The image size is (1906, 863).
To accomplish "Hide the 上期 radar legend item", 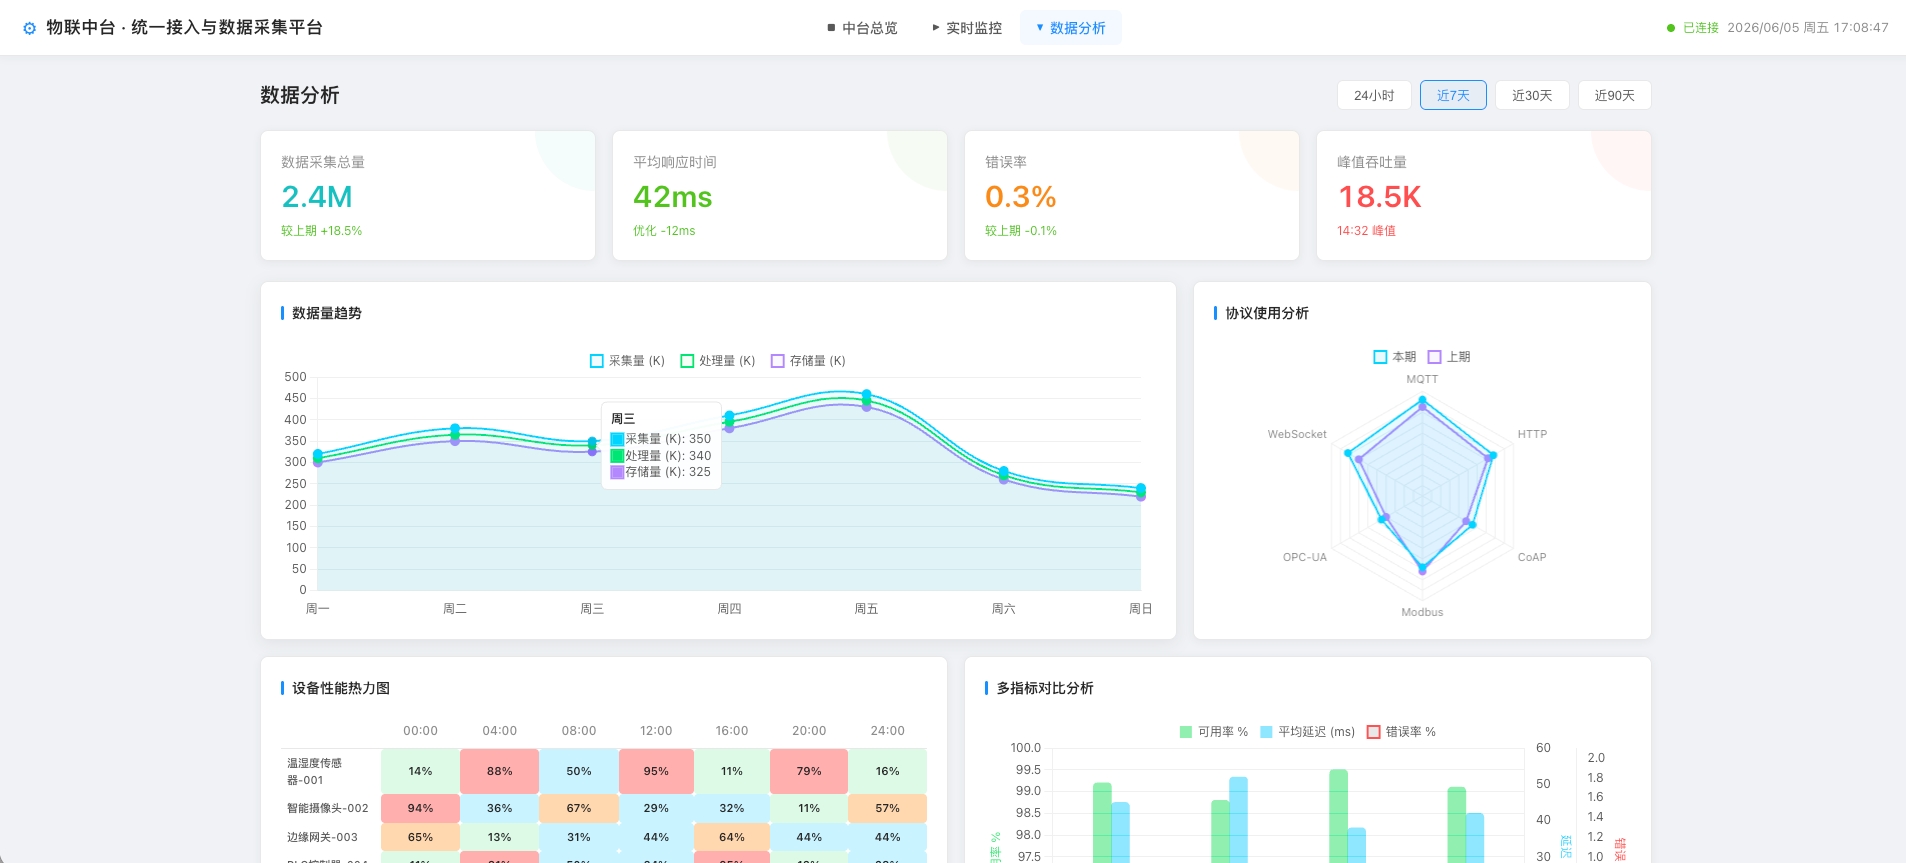I will pos(1449,357).
